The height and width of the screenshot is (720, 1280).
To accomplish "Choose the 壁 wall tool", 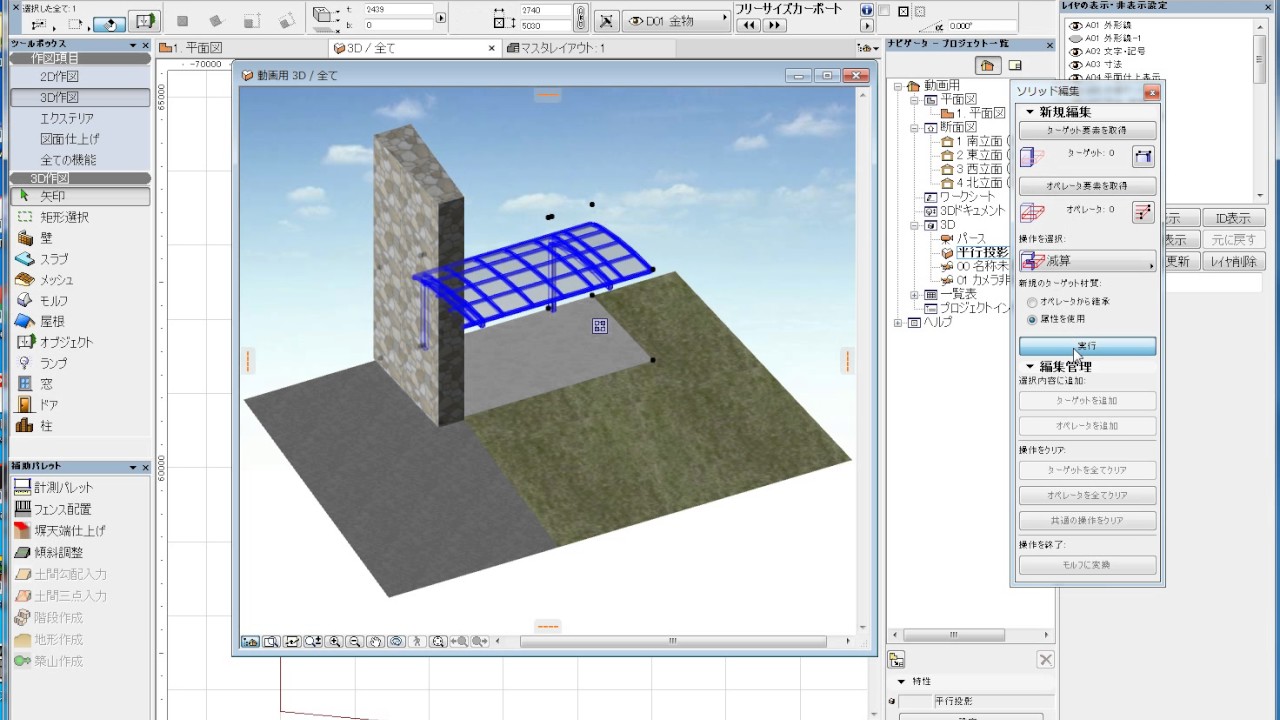I will tap(80, 238).
